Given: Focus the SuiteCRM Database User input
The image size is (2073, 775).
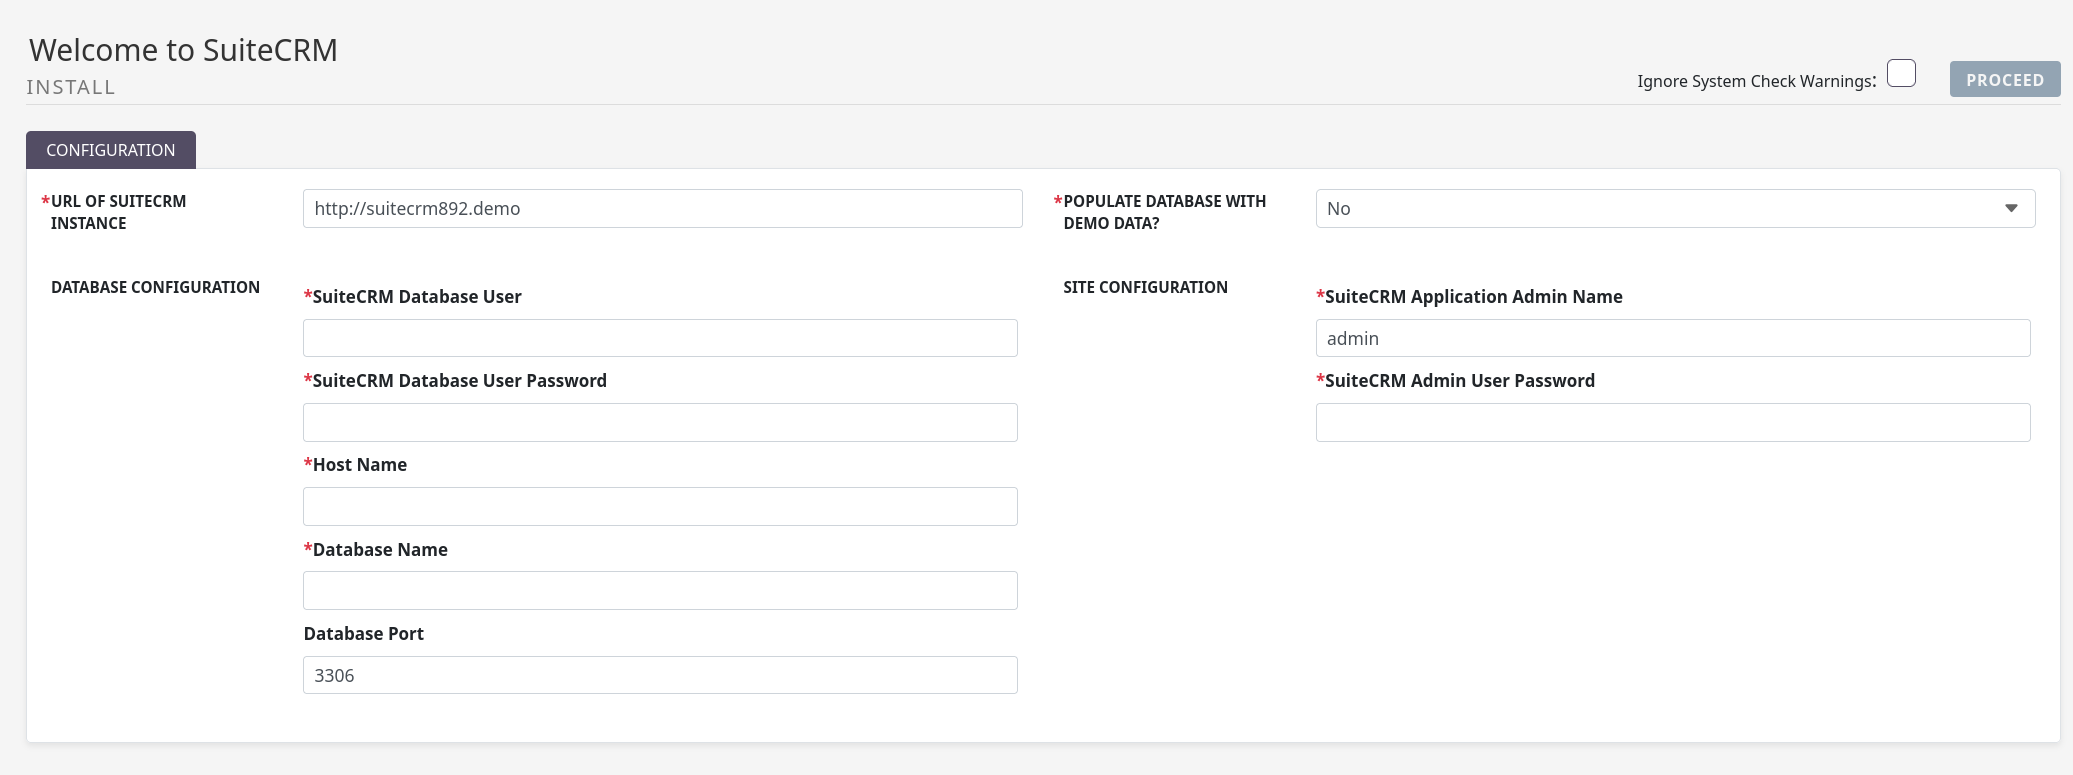Looking at the screenshot, I should (660, 339).
